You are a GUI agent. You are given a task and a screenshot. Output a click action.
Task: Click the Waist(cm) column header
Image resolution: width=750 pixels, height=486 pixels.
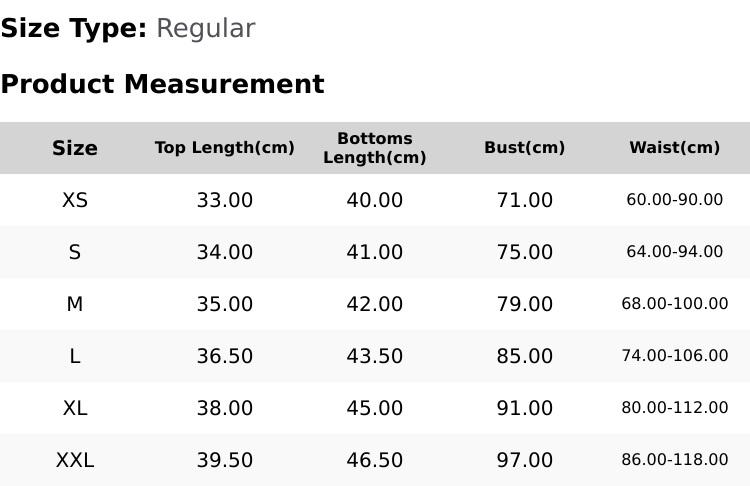pyautogui.click(x=674, y=148)
